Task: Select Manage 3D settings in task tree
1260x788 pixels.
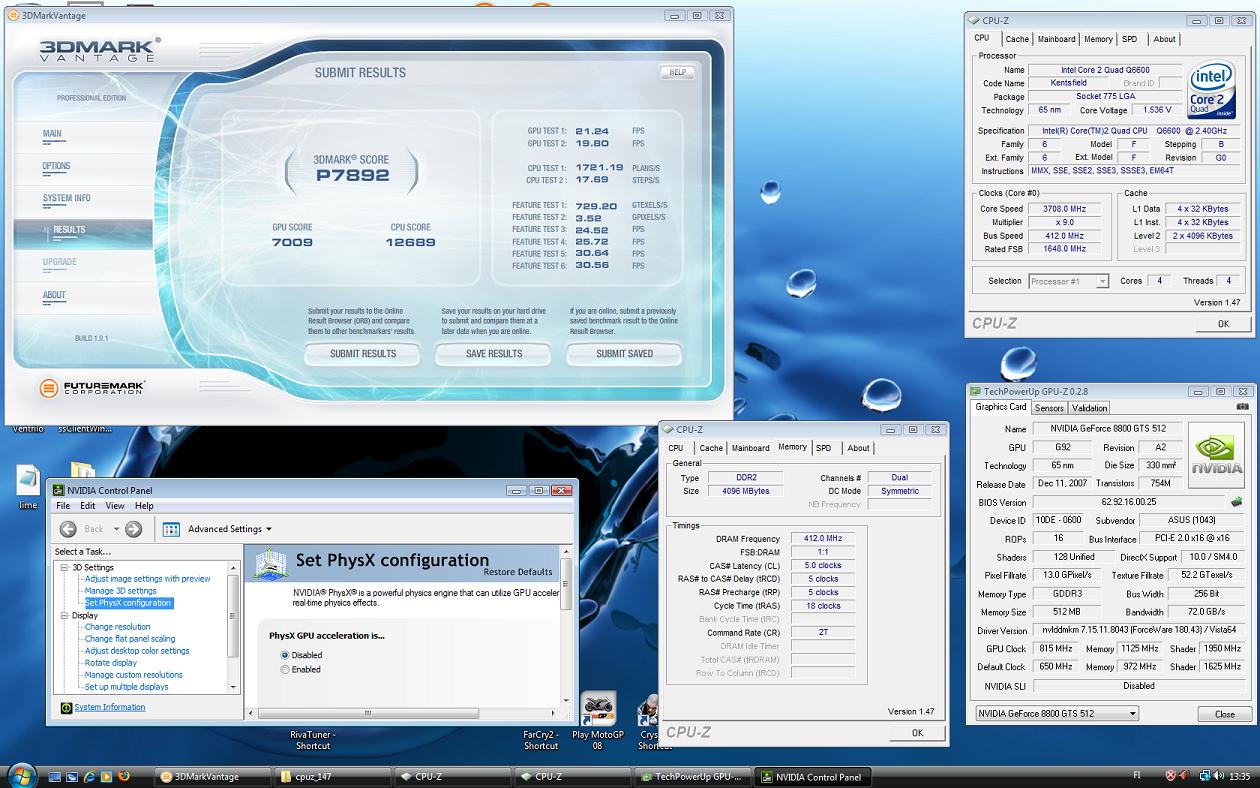Action: pos(121,590)
